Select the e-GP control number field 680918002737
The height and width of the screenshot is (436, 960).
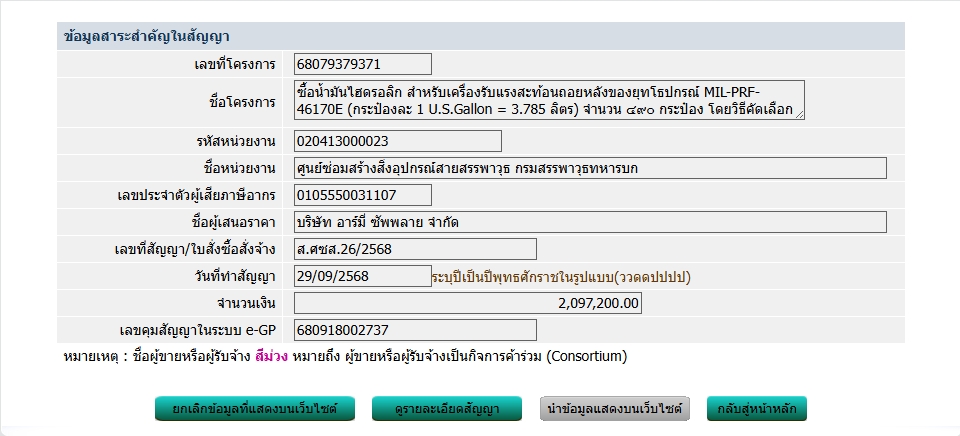pos(415,330)
